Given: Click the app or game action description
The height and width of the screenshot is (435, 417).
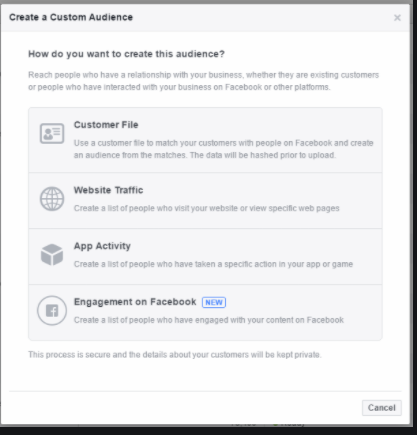Looking at the screenshot, I should coord(213,264).
